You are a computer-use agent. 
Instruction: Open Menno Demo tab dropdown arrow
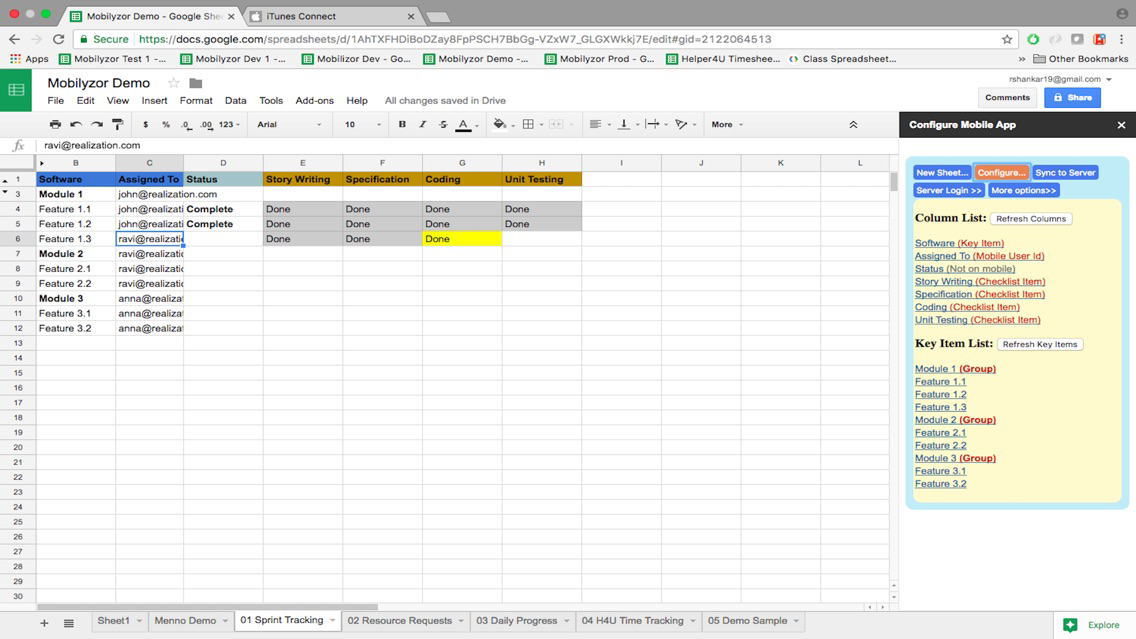coord(225,621)
